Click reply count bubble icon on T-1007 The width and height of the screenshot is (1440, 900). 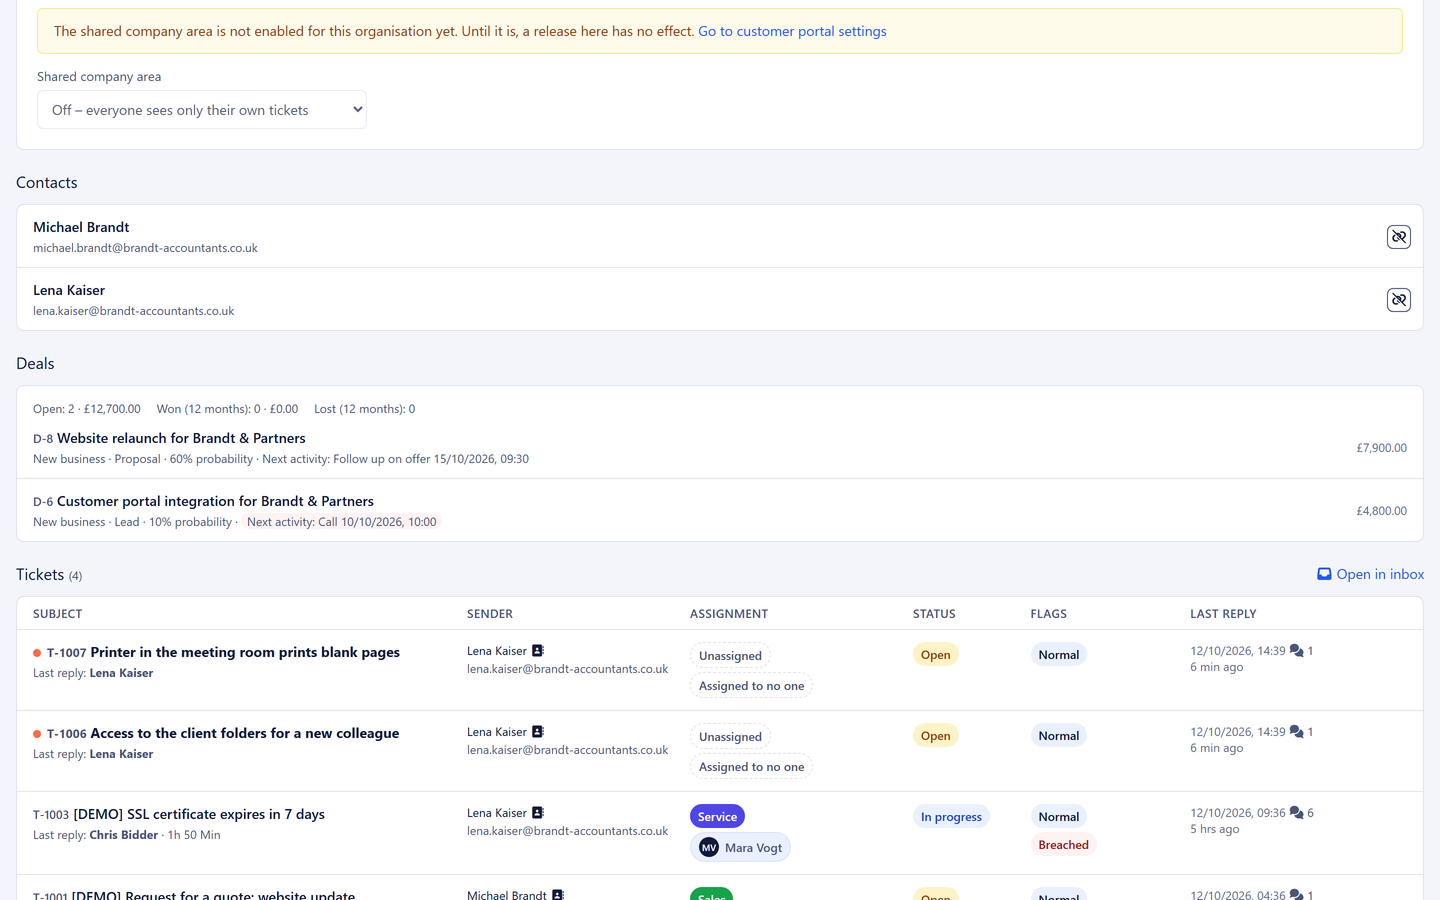point(1296,650)
